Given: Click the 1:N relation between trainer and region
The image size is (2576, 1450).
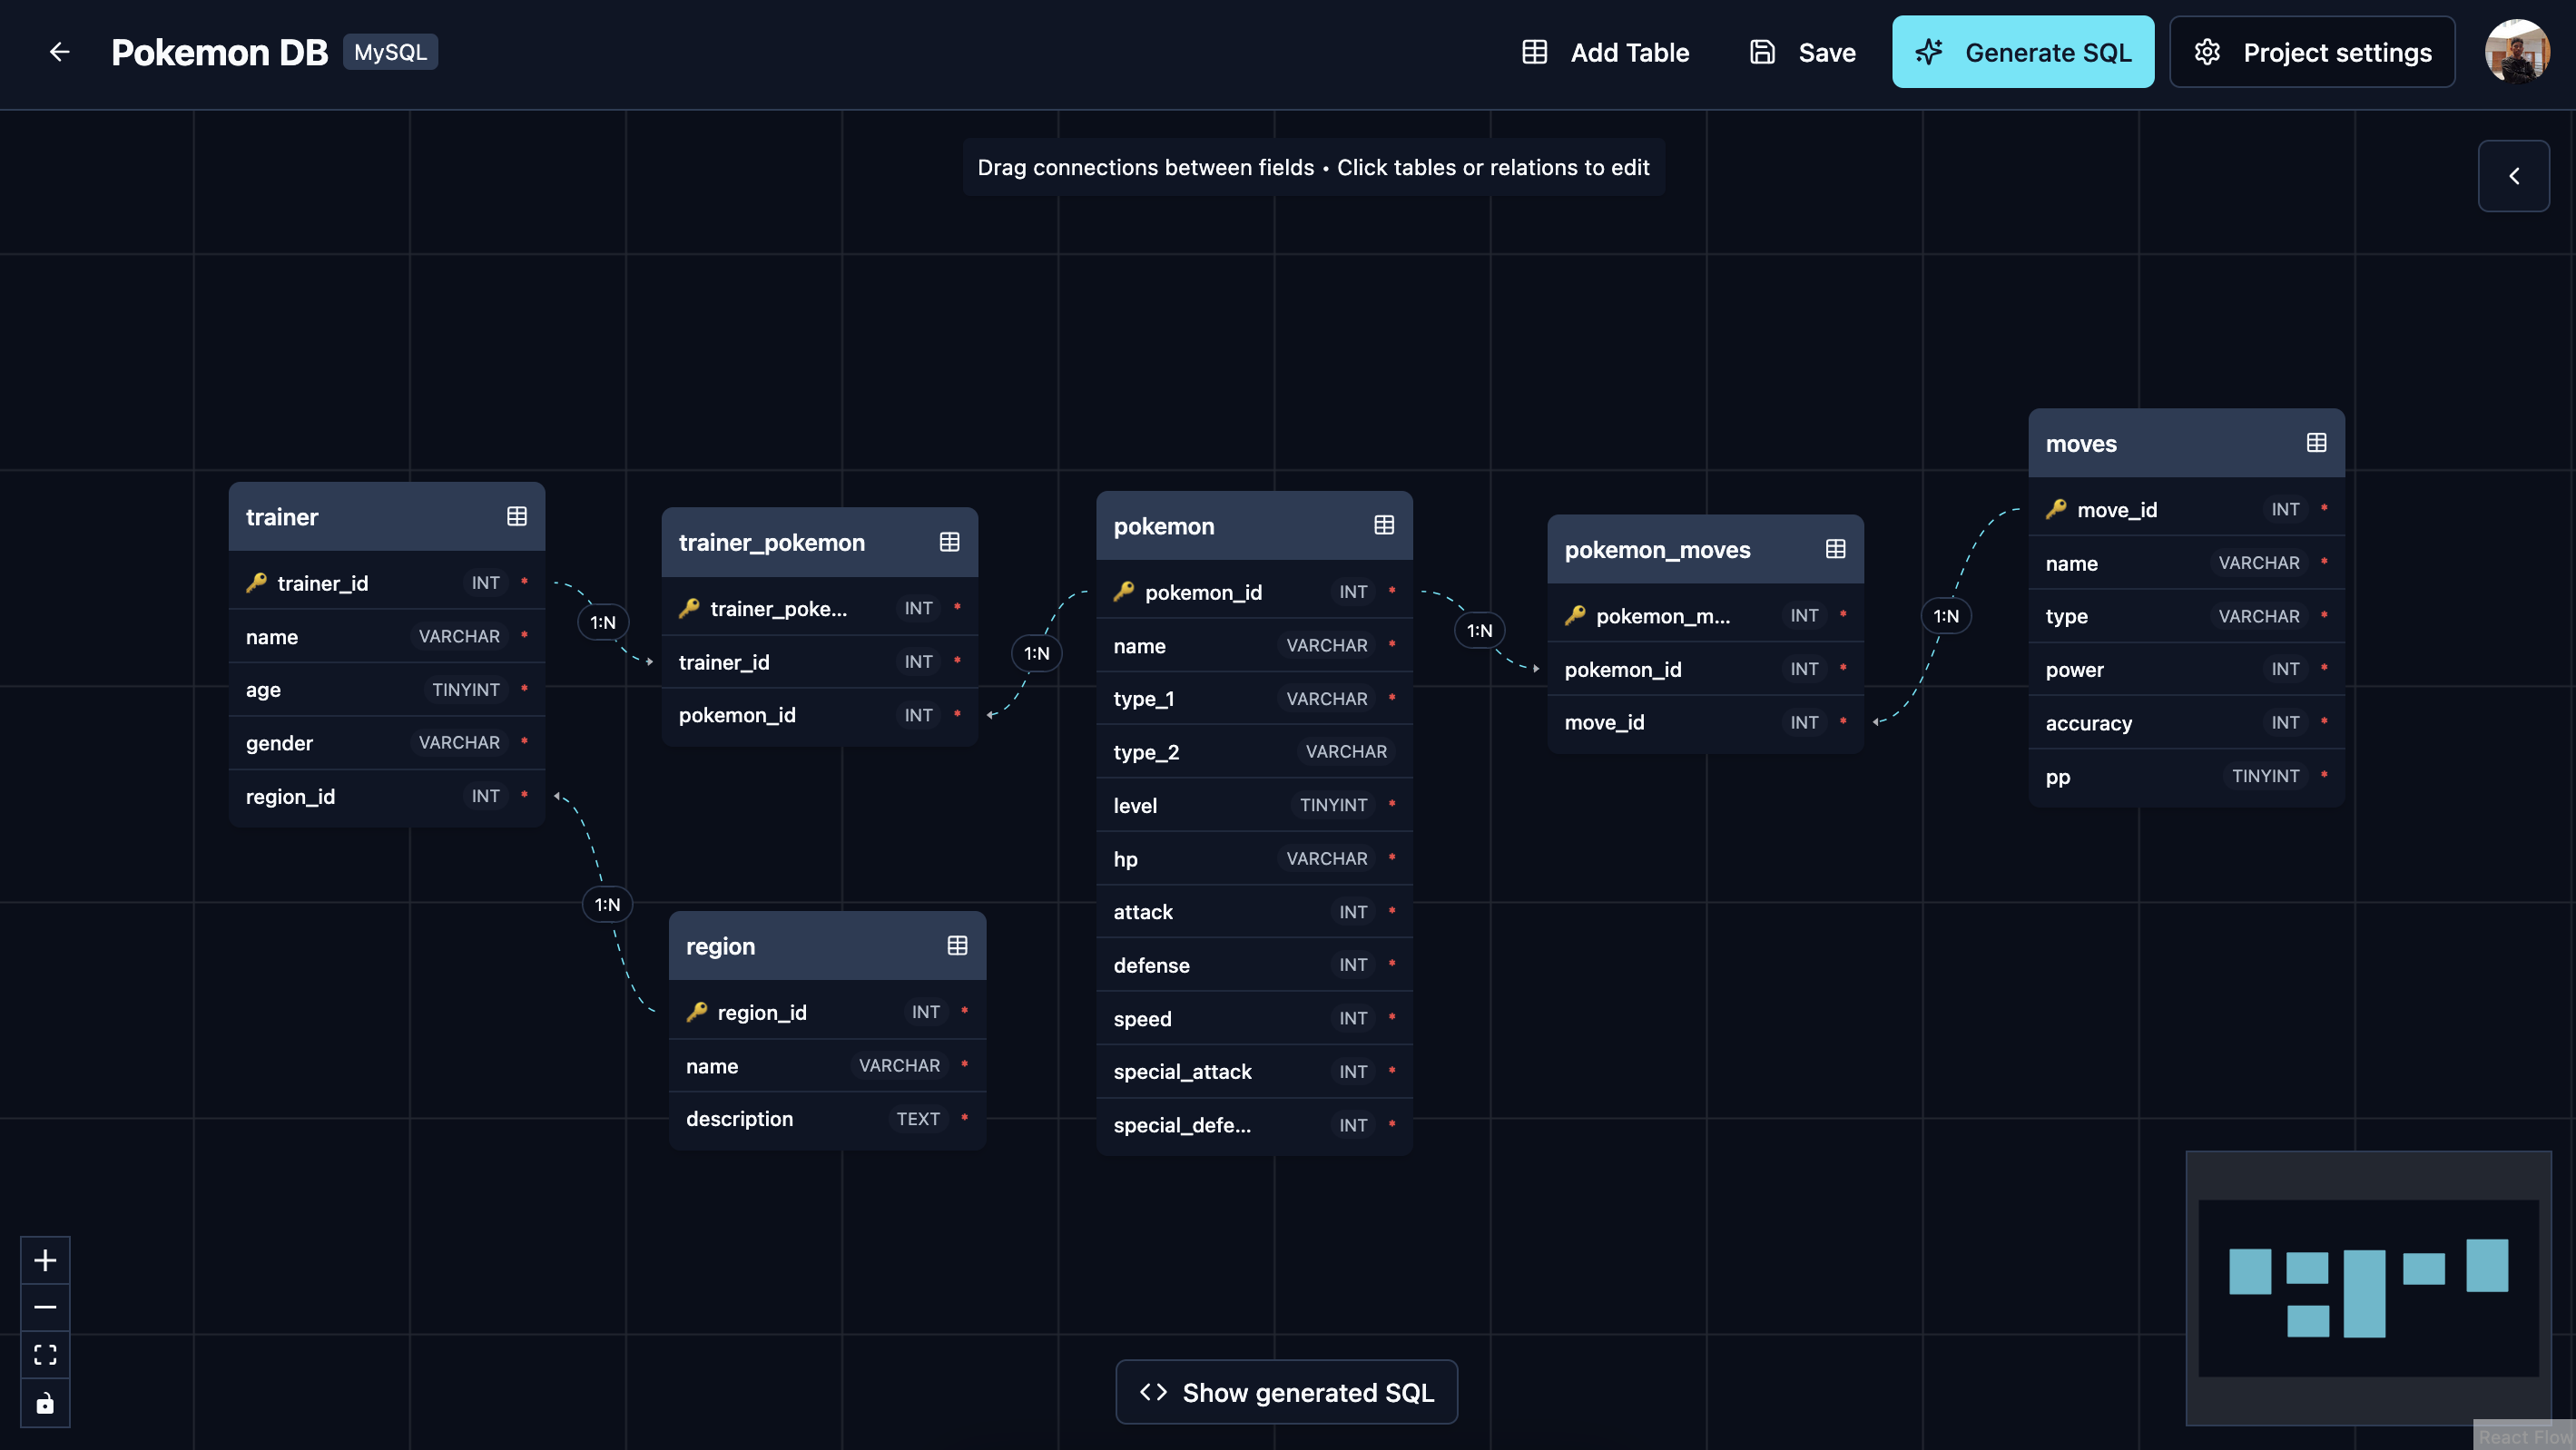Looking at the screenshot, I should 607,904.
